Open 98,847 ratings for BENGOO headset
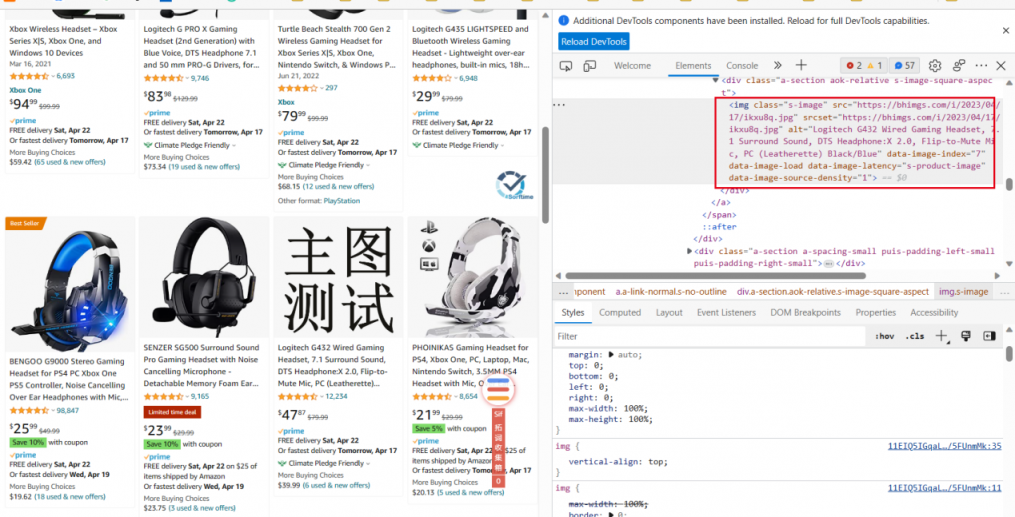The width and height of the screenshot is (1015, 517). point(67,410)
